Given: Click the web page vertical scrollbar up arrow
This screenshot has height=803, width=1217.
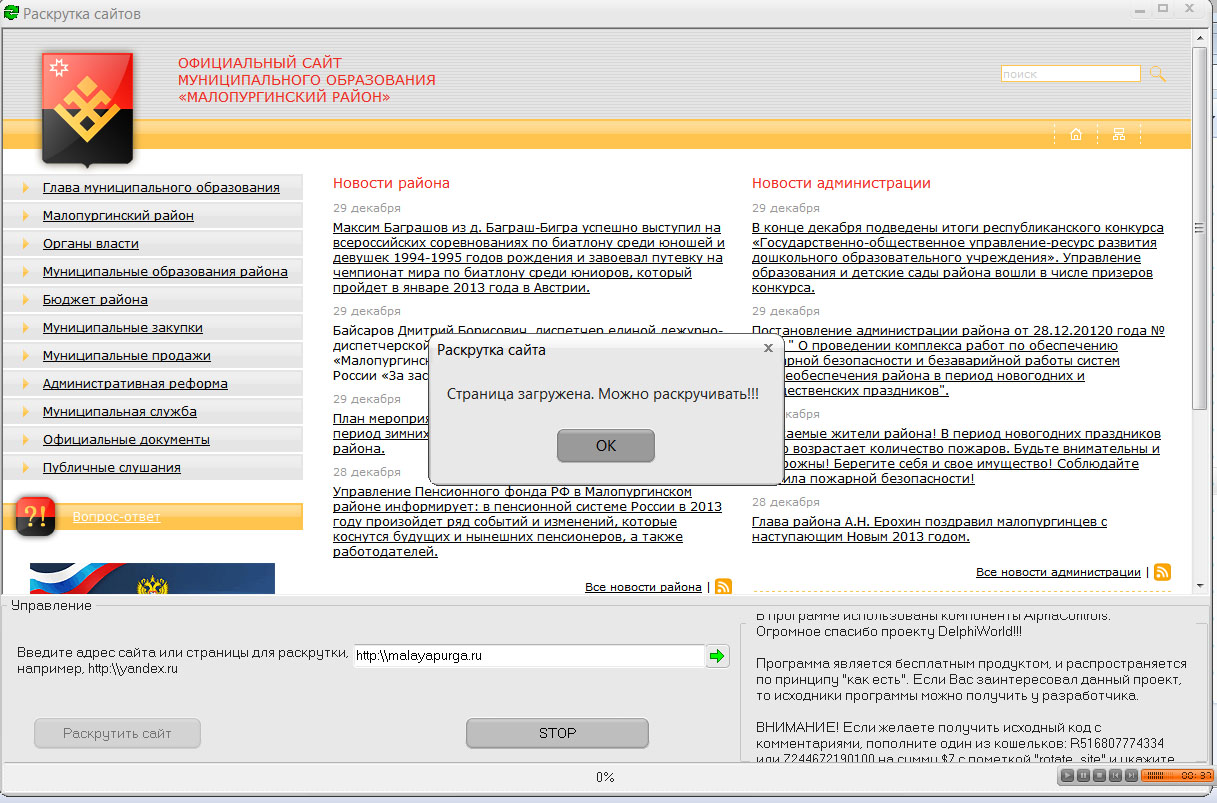Looking at the screenshot, I should click(1200, 38).
